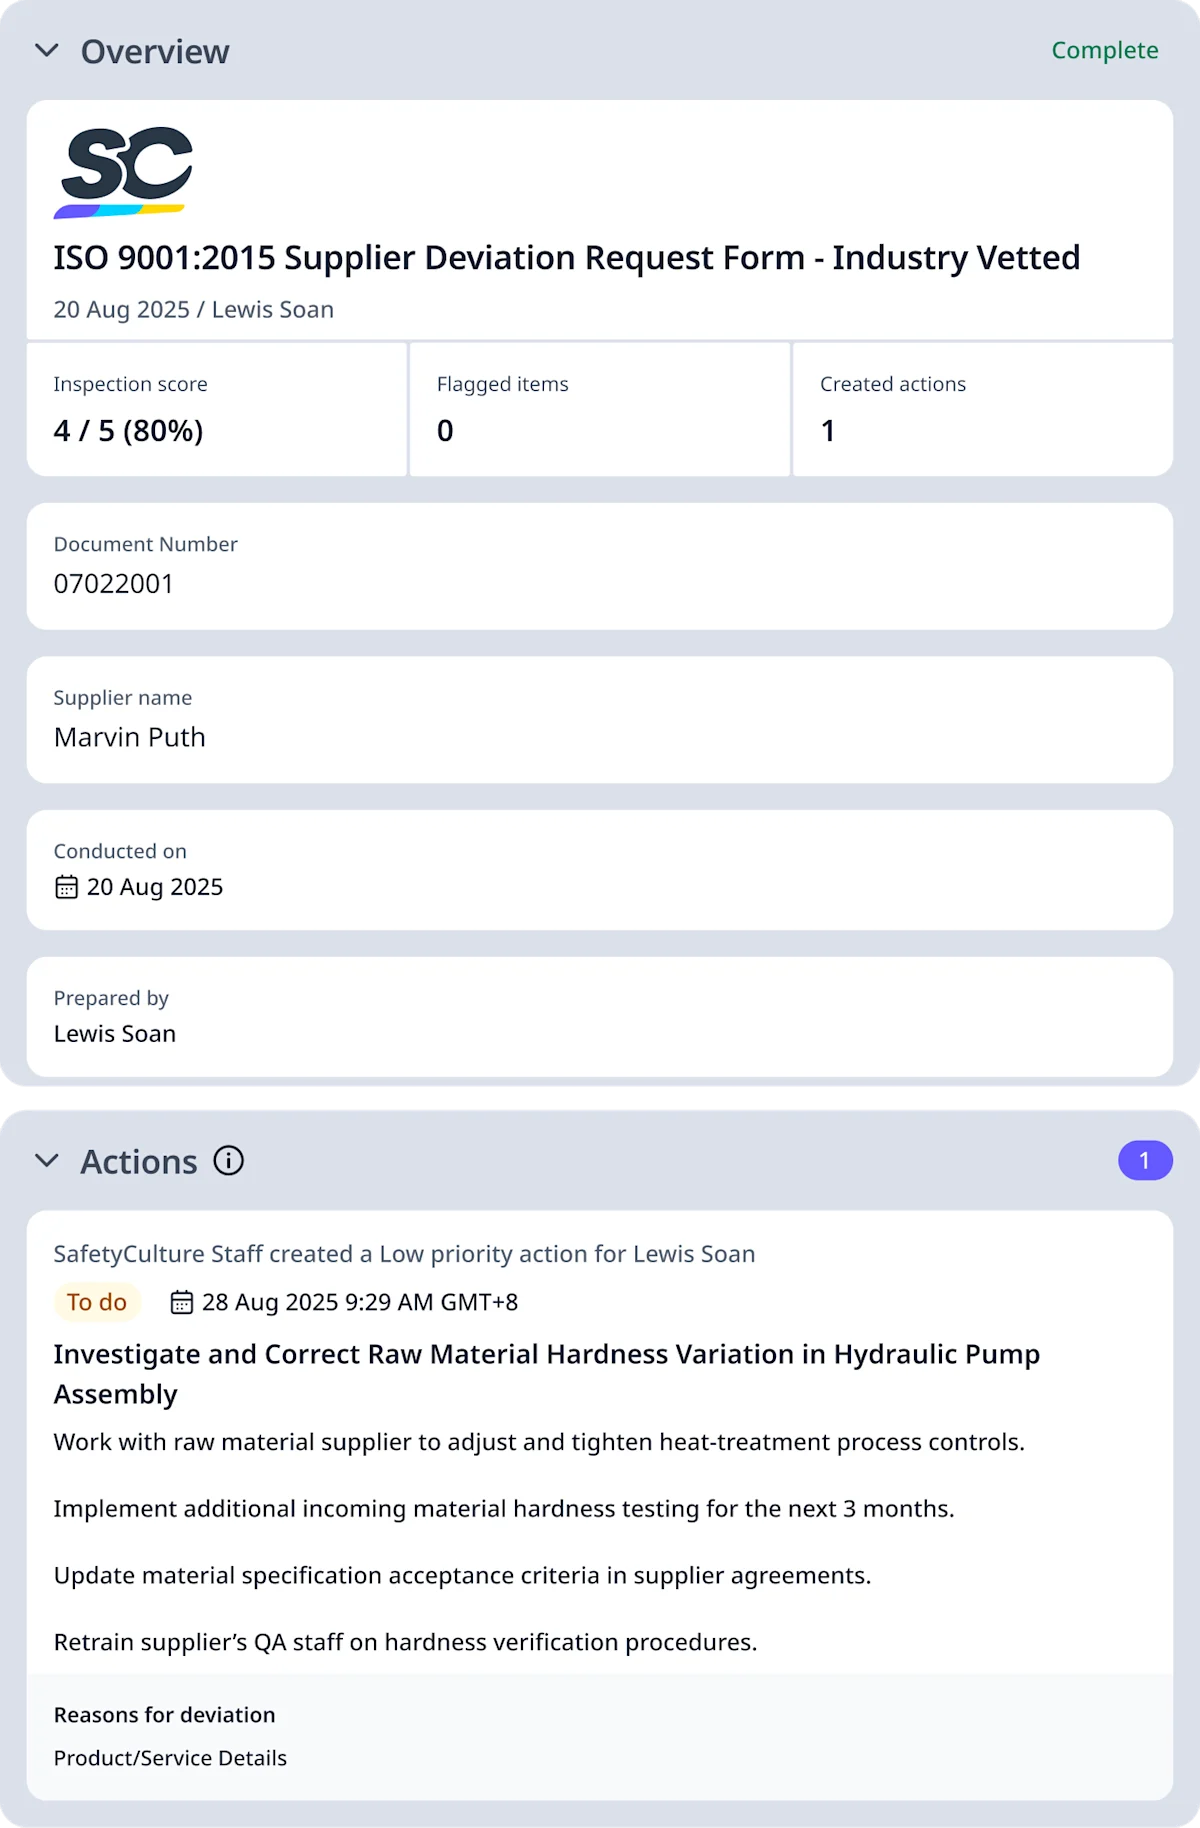The height and width of the screenshot is (1828, 1200).
Task: Collapse the Overview section chevron
Action: [47, 51]
